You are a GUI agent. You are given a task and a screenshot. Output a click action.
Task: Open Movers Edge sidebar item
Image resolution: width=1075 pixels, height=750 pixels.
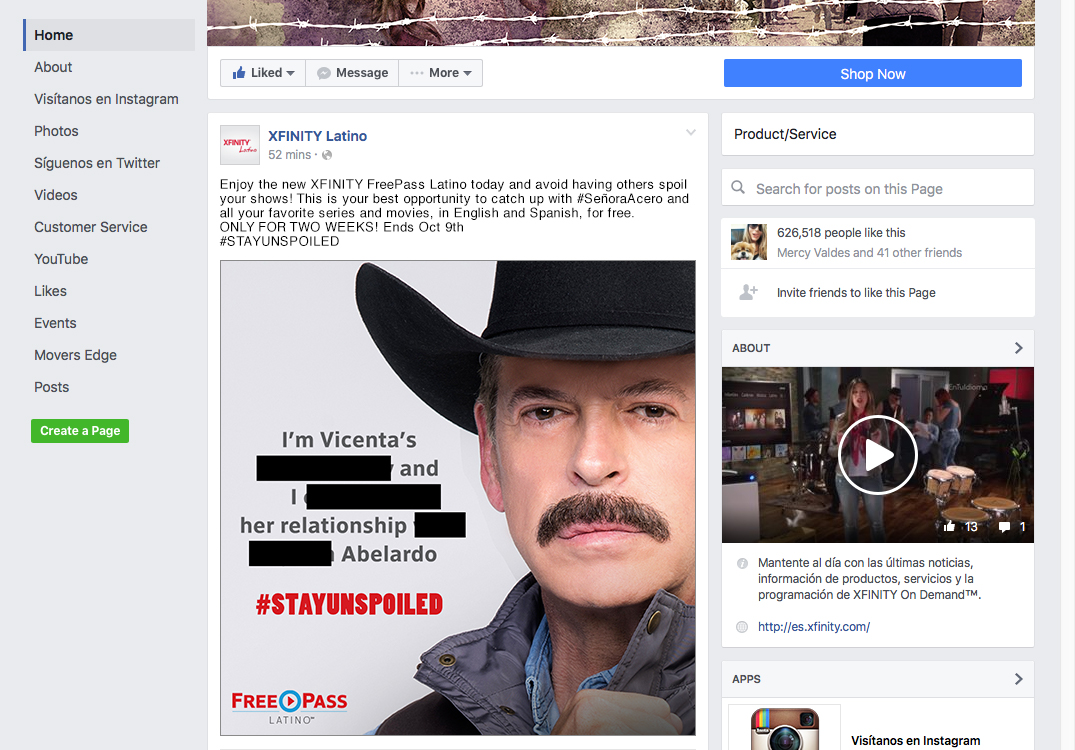(x=75, y=355)
